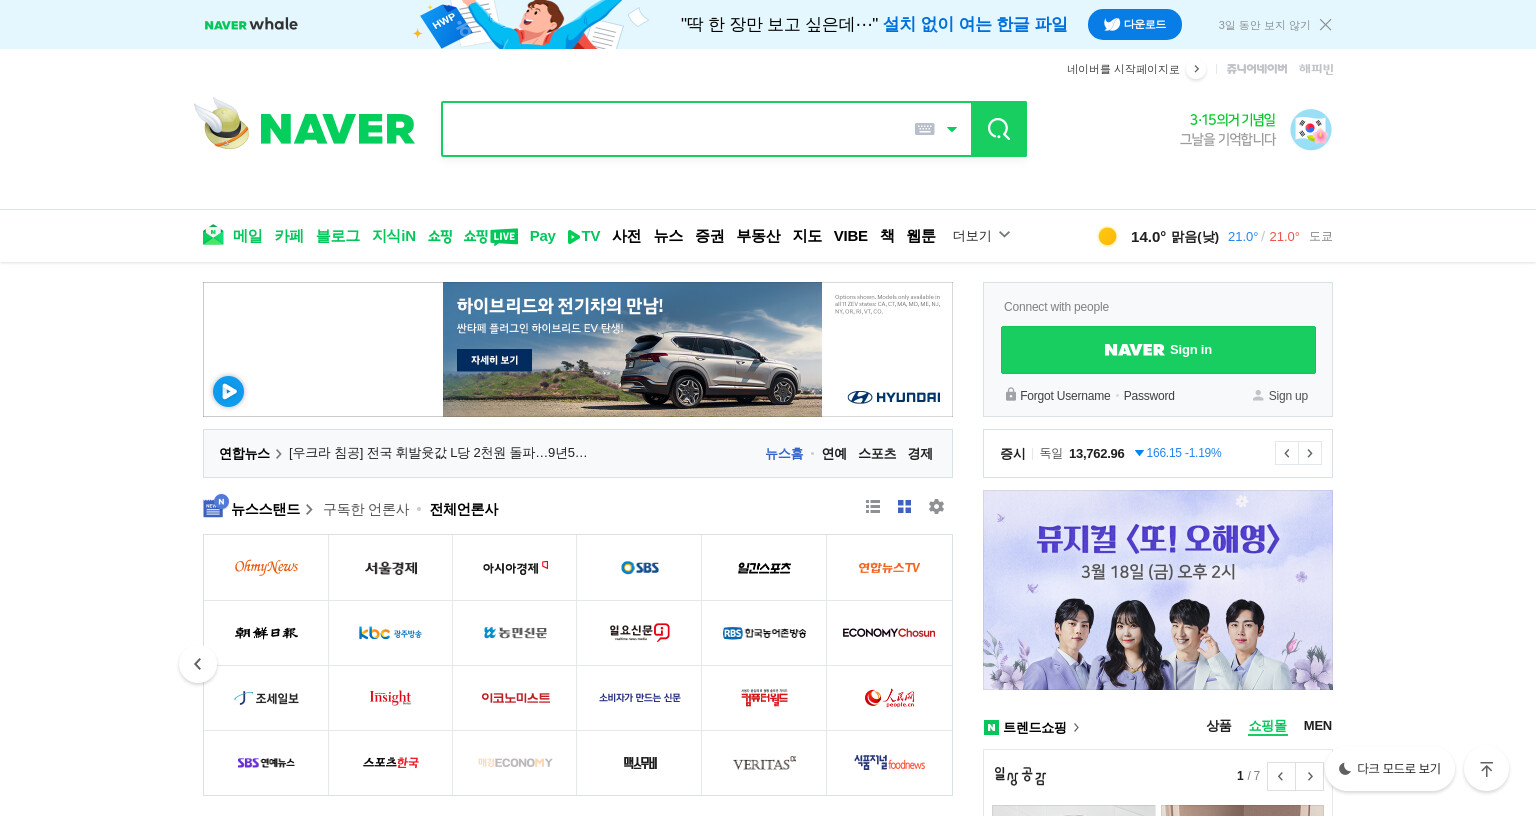The width and height of the screenshot is (1536, 816).
Task: Show previous stock index arrow
Action: click(1286, 453)
